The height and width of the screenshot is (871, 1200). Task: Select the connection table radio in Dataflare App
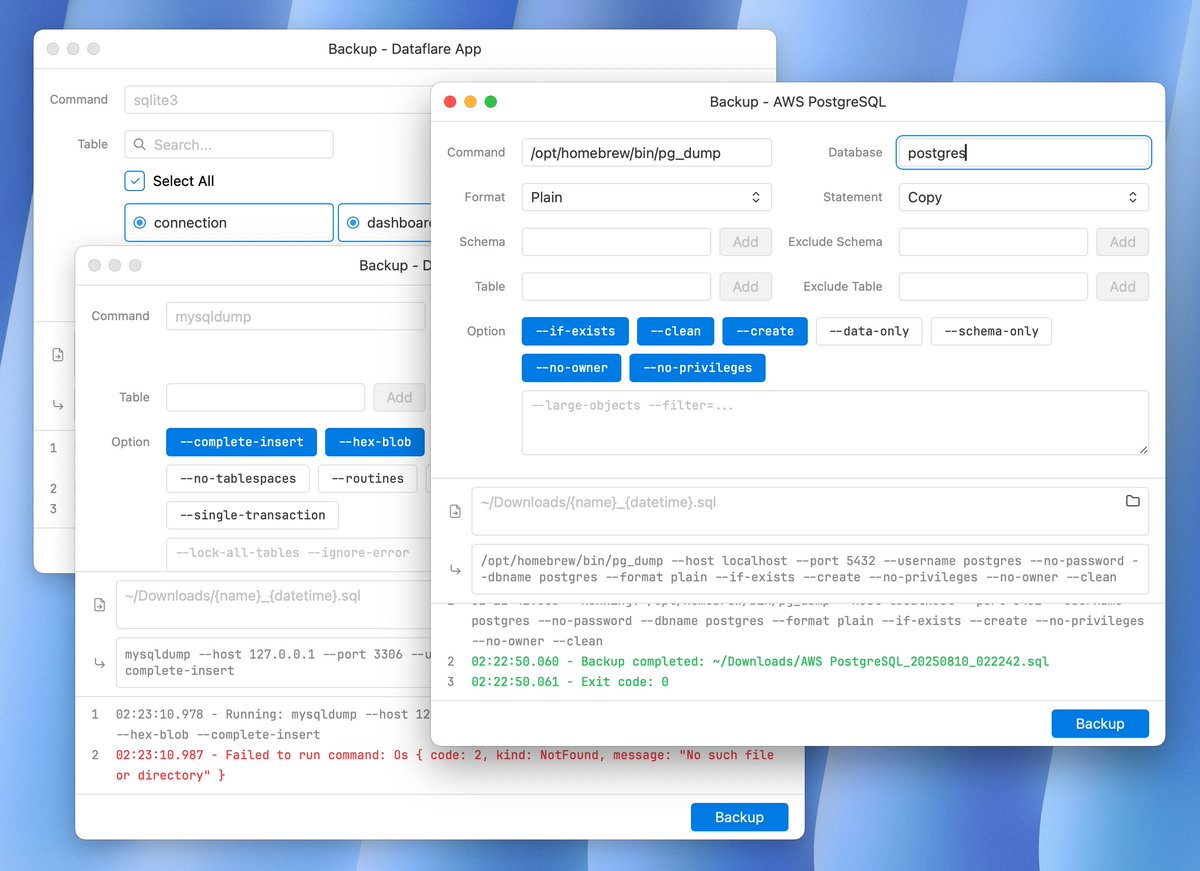(x=140, y=223)
